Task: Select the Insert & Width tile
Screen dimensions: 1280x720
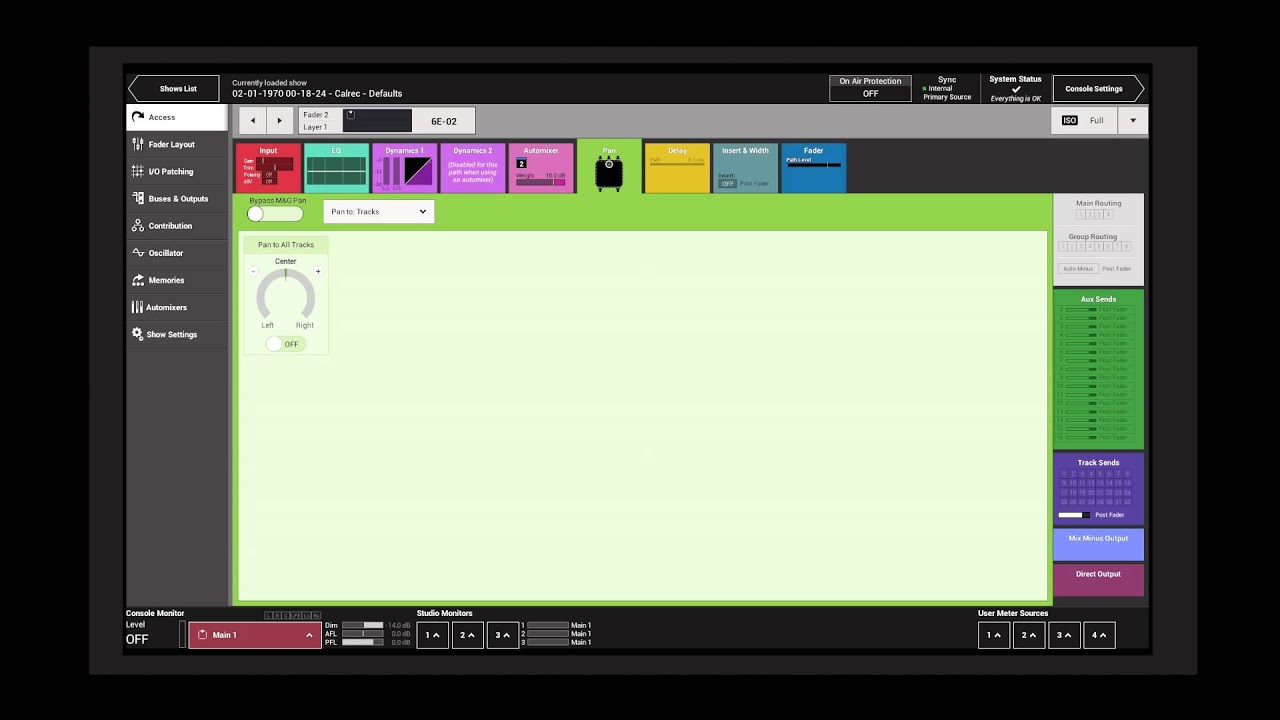Action: click(745, 168)
